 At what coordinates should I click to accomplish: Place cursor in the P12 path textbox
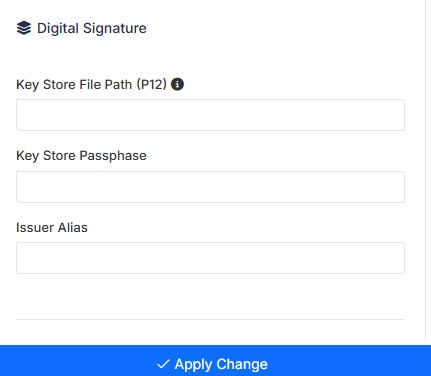(210, 115)
